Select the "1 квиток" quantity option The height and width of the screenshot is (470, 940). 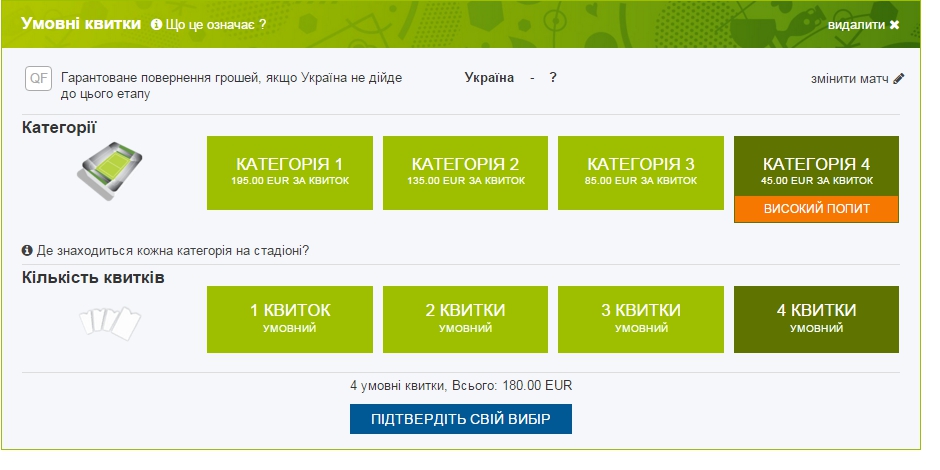[x=289, y=319]
